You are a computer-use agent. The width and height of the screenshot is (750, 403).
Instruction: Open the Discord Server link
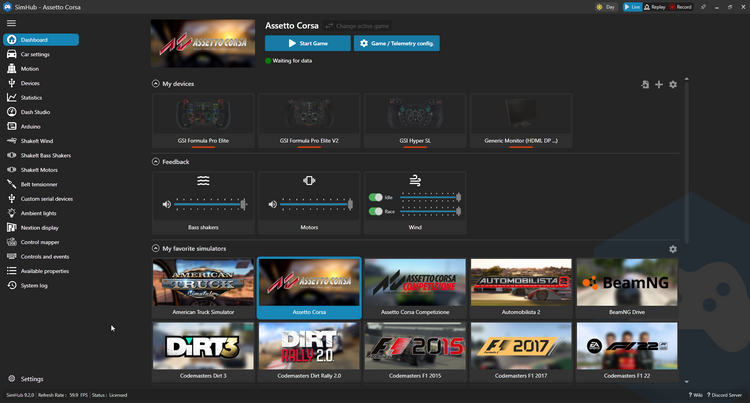tap(725, 395)
